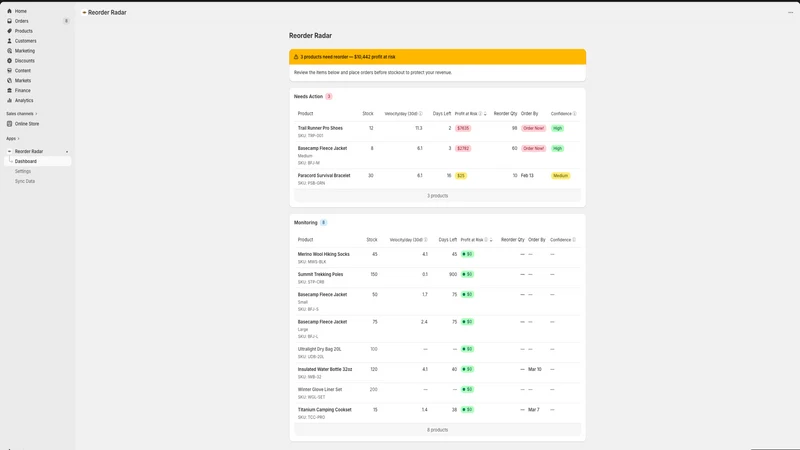
Task: Click the Online Store icon
Action: [x=9, y=123]
